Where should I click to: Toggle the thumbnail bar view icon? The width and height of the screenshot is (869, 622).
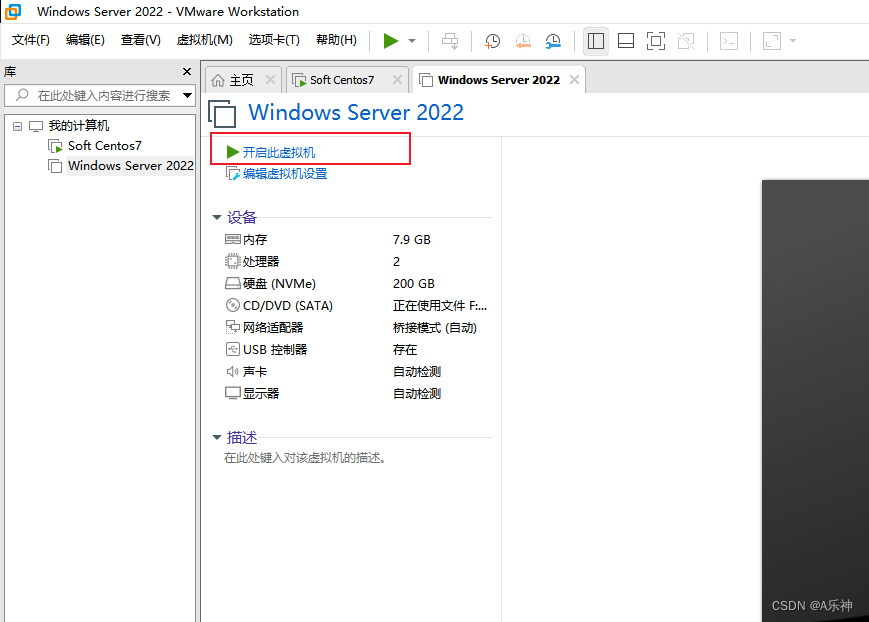626,40
